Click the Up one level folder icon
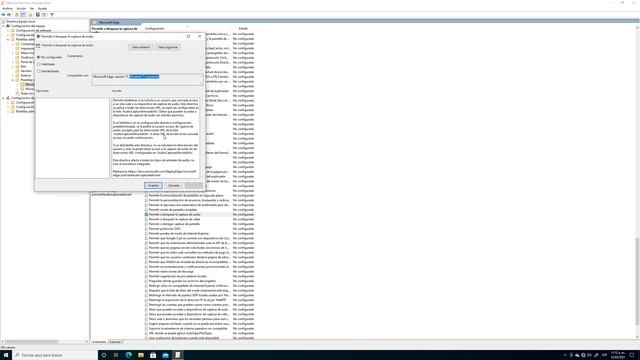640x360 pixels. [x=17, y=15]
